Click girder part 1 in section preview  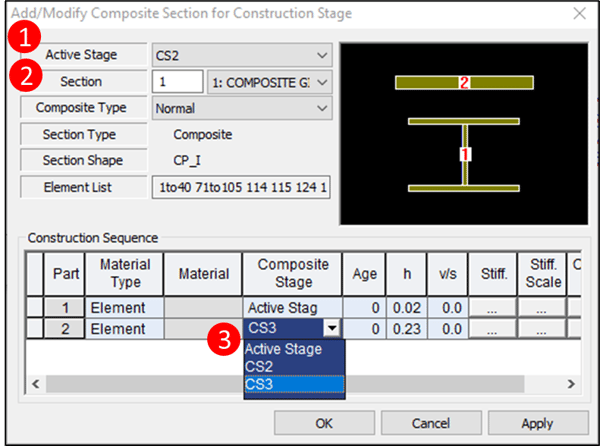(x=465, y=155)
